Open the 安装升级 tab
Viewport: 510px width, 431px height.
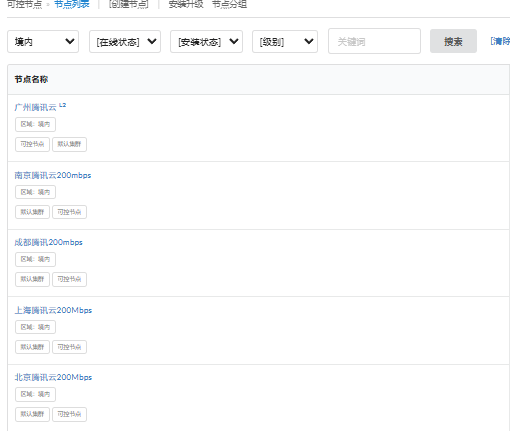point(186,4)
